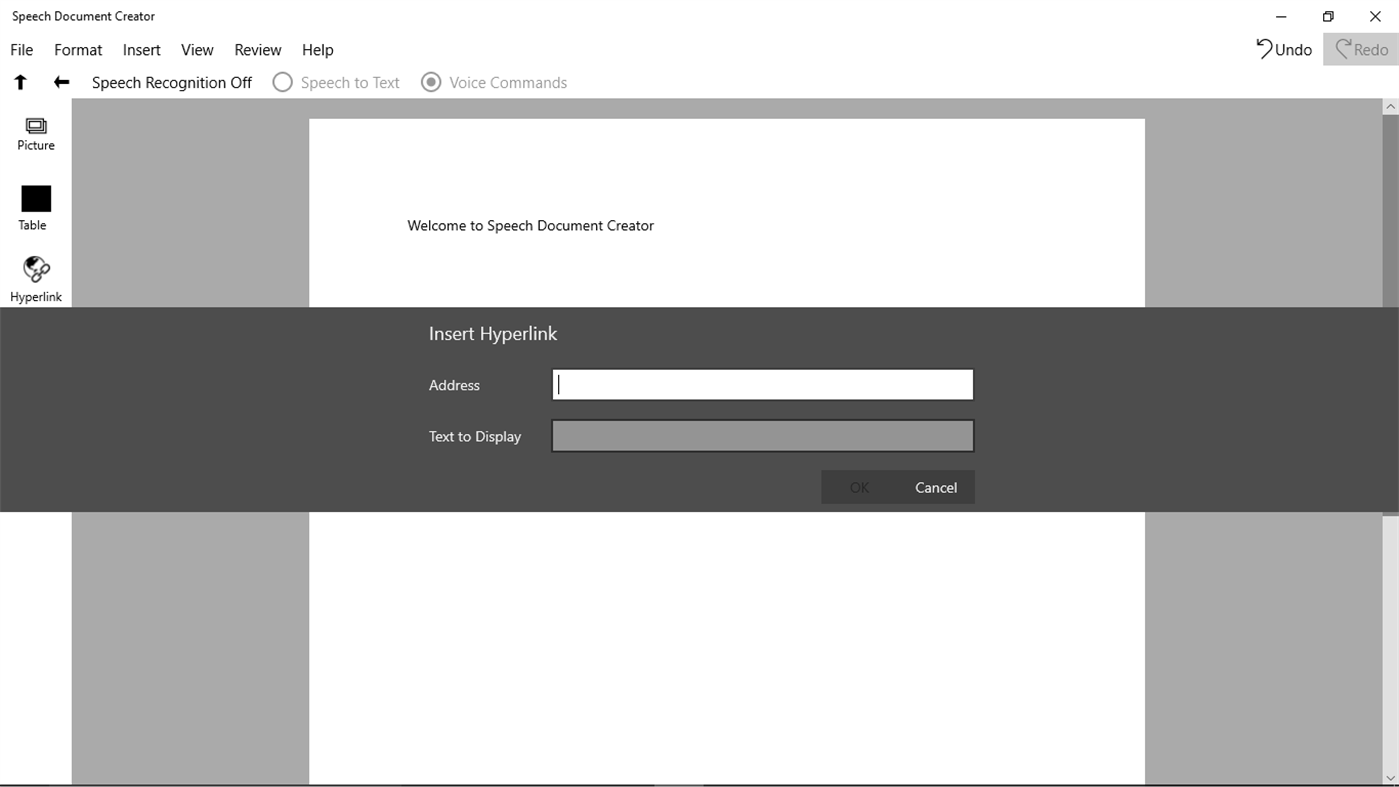Select the Table insert tool

[33, 205]
